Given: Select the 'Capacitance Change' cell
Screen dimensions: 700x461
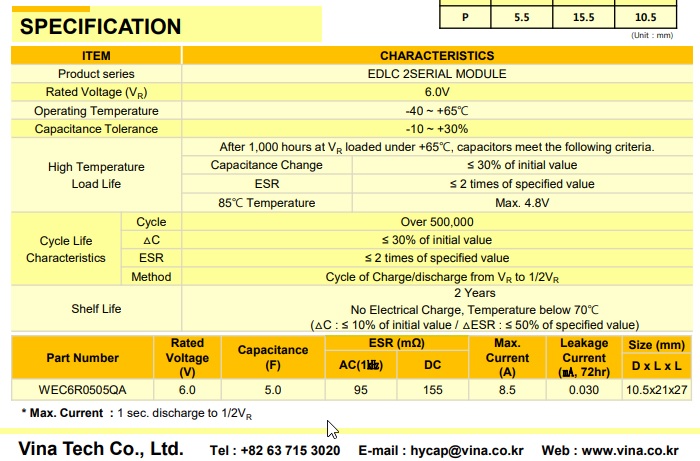Looking at the screenshot, I should click(267, 165).
